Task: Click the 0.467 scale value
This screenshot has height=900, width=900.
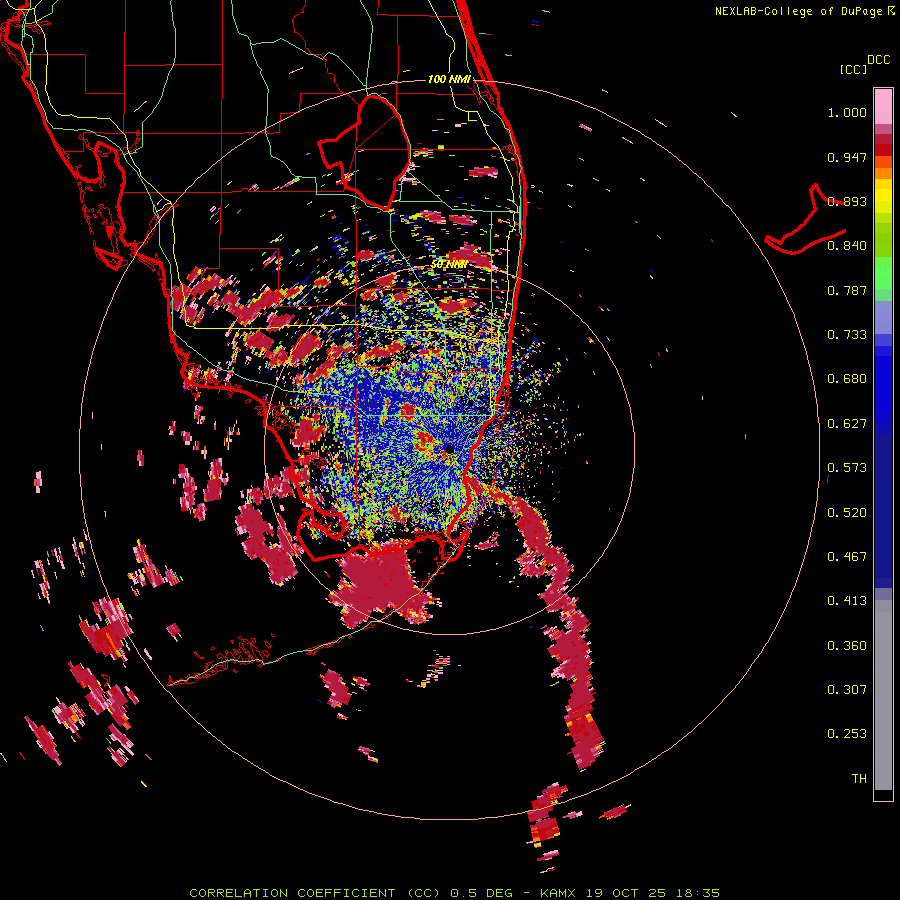Action: (x=847, y=557)
